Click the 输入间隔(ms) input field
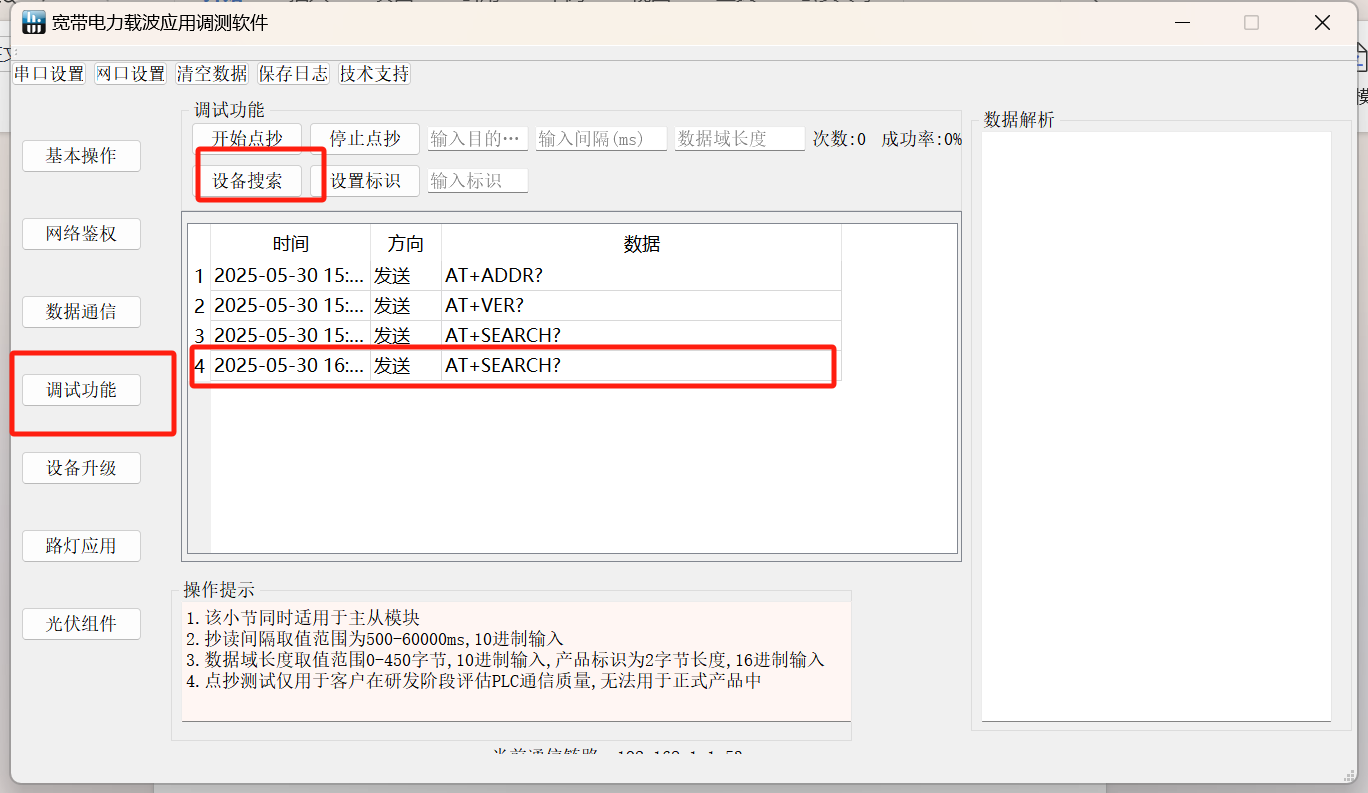This screenshot has height=793, width=1368. 600,137
